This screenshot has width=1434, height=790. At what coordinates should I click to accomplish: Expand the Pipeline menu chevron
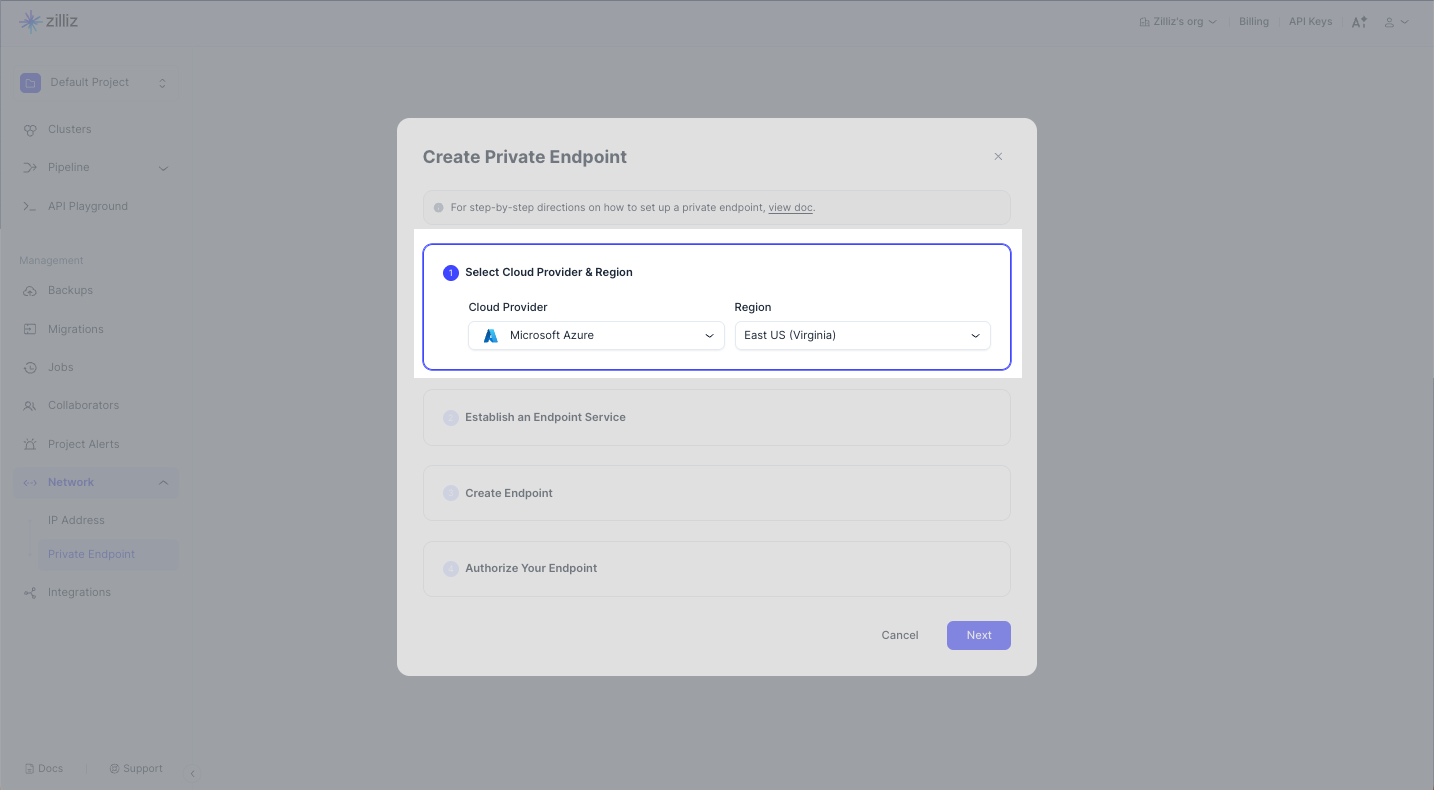(x=164, y=168)
